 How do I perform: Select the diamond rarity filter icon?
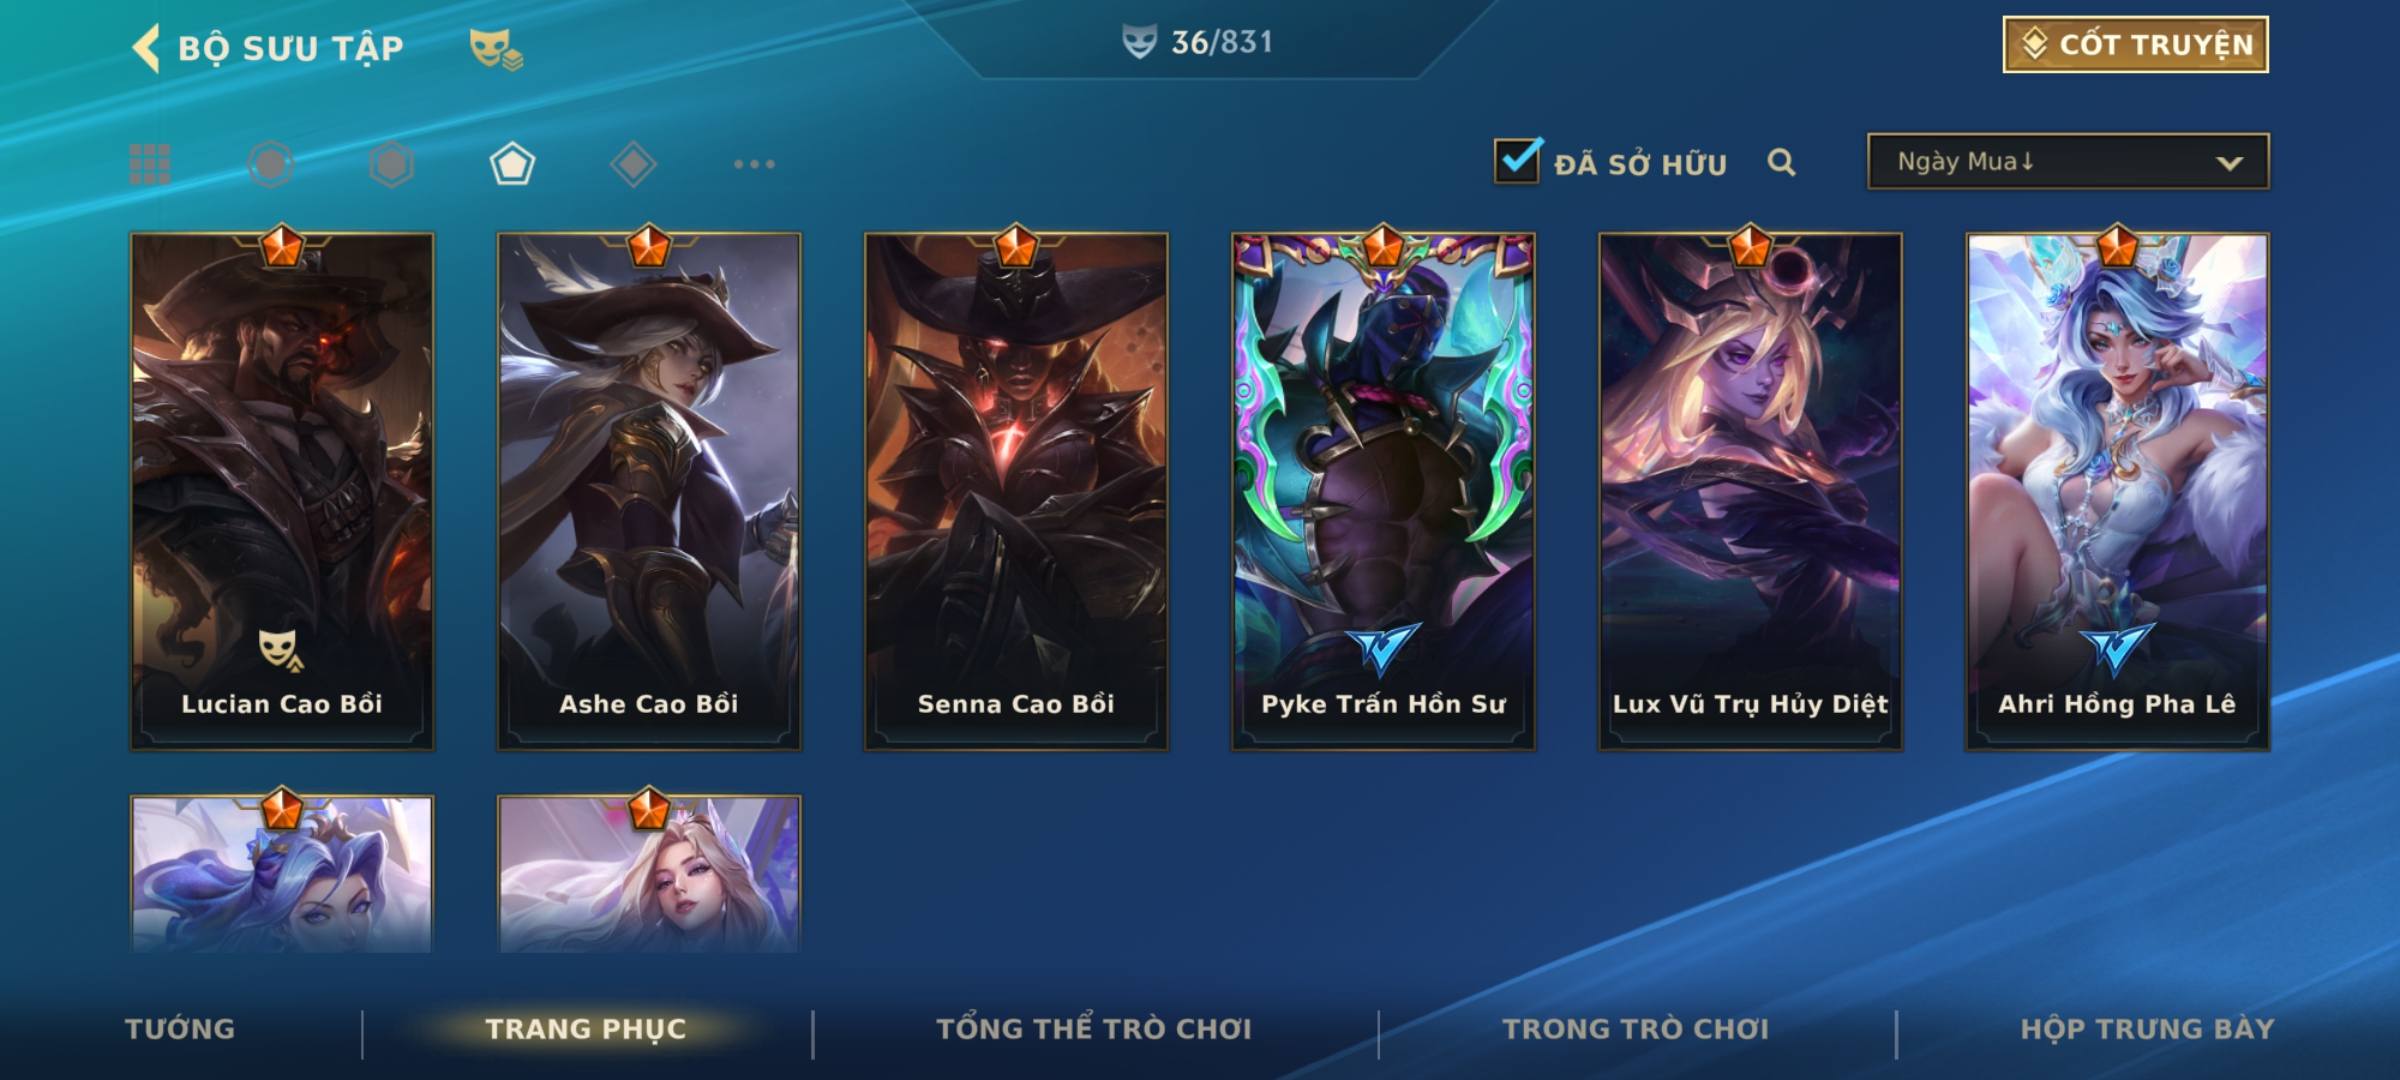(x=633, y=164)
